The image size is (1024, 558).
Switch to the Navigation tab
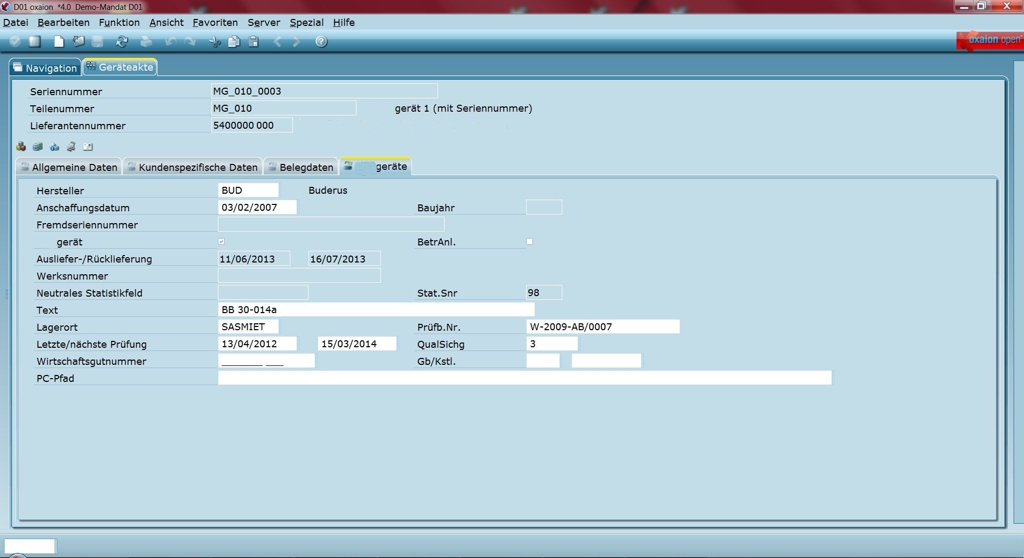coord(45,68)
